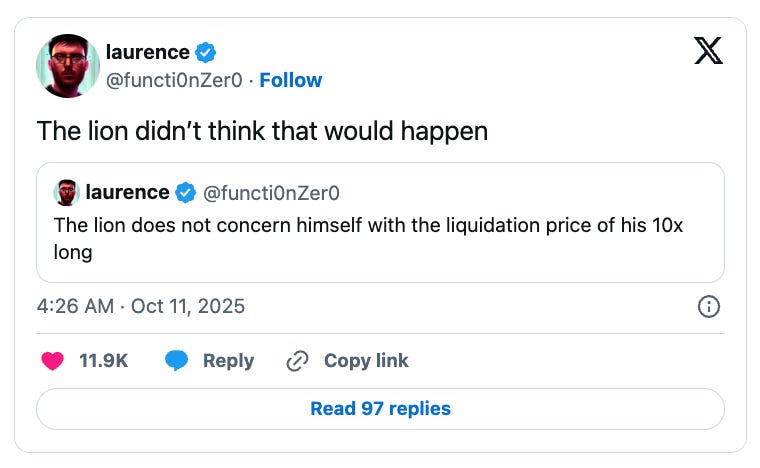Click the Reply text label
The height and width of the screenshot is (468, 760).
[228, 361]
